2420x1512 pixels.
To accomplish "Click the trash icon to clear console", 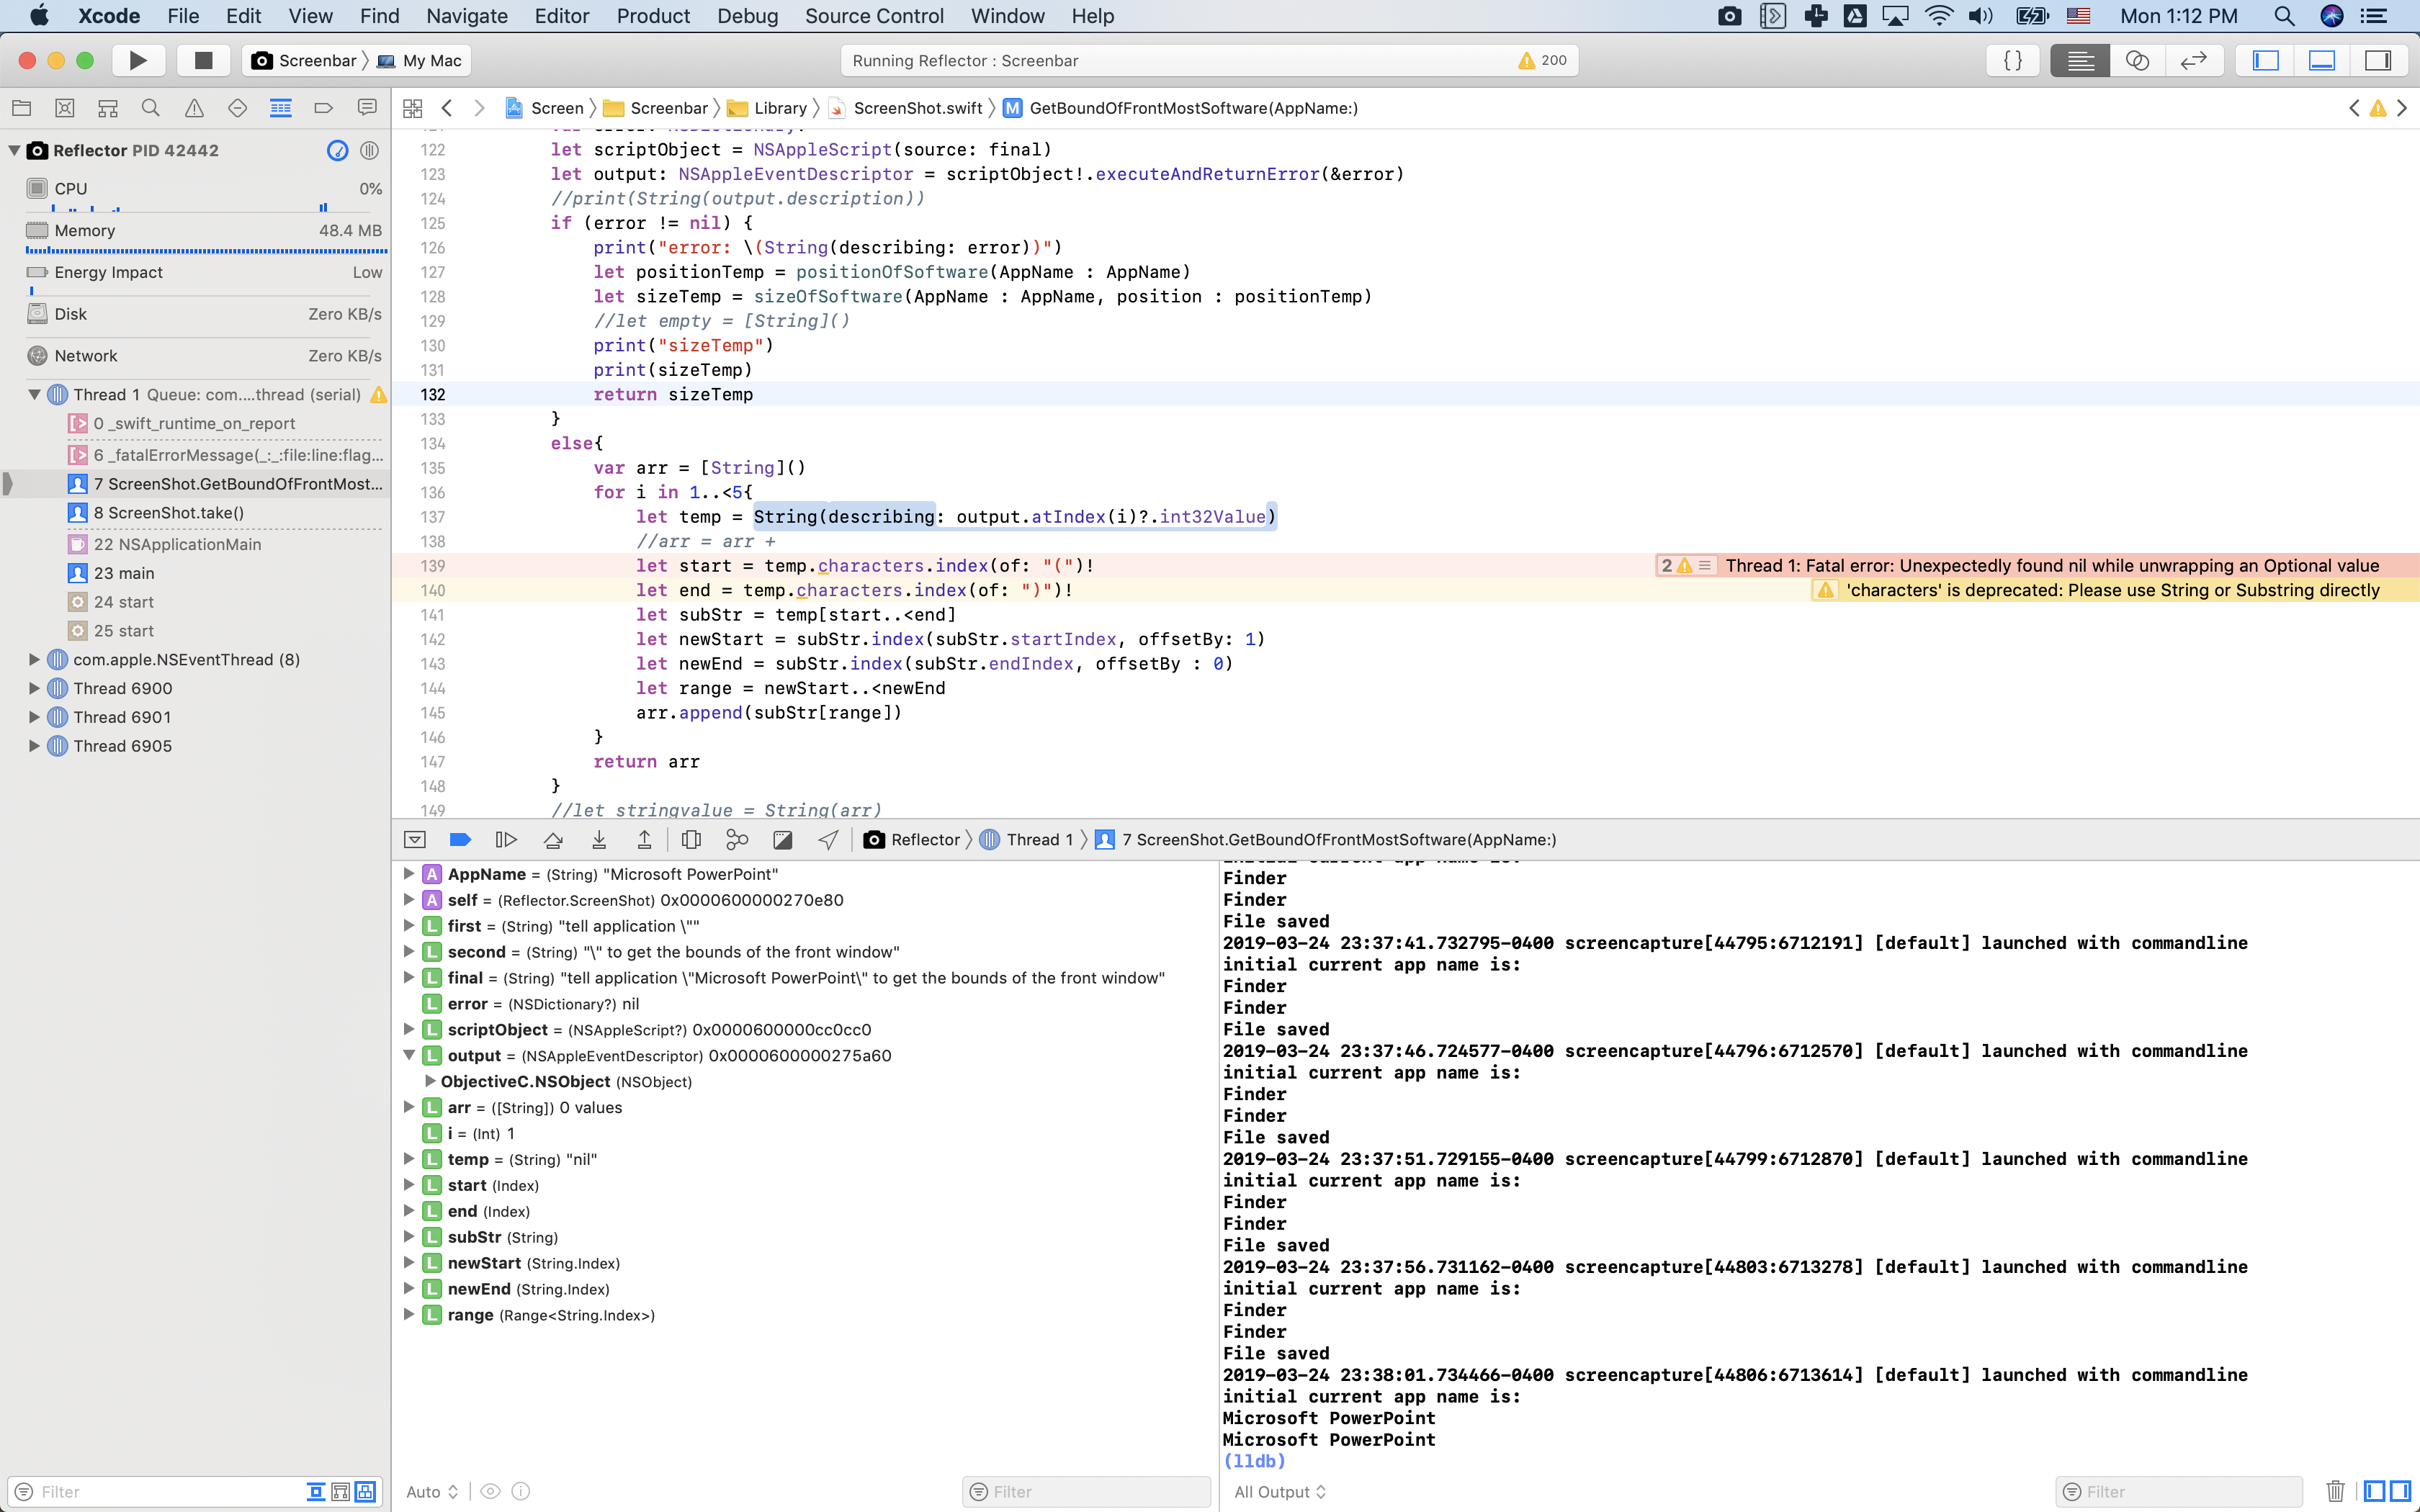I will (2335, 1491).
